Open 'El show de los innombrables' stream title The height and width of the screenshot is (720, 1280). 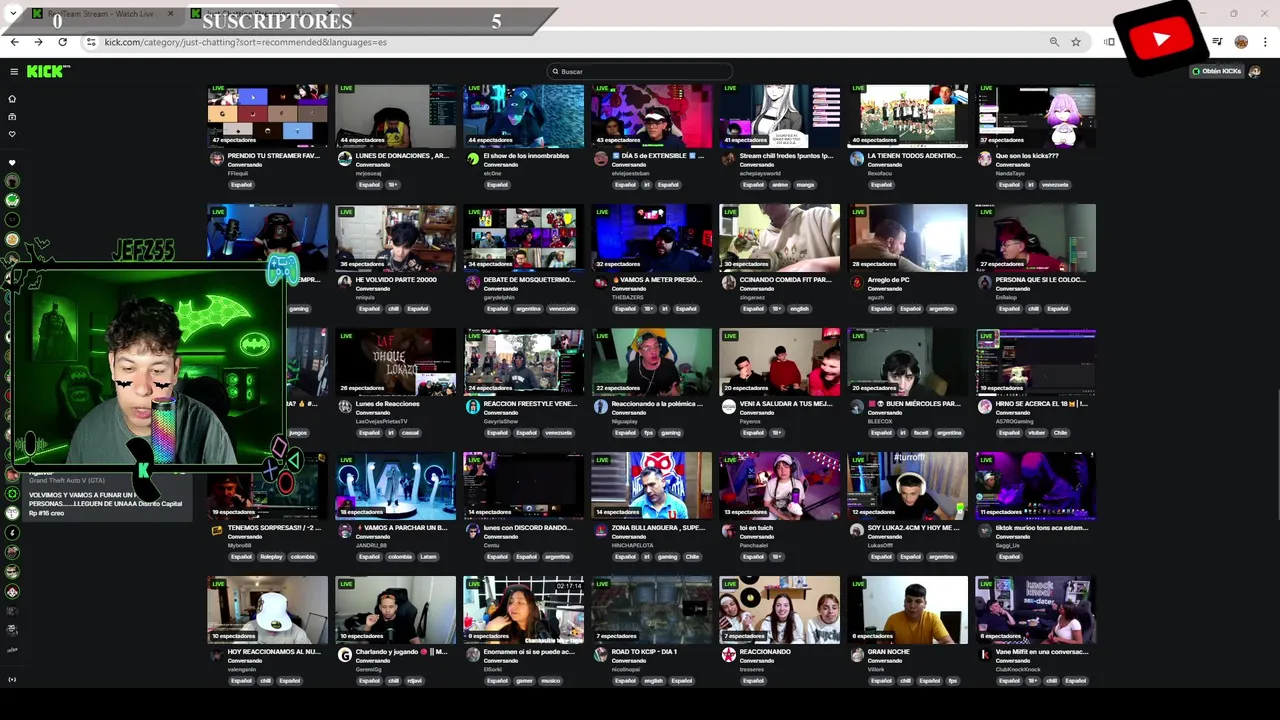[x=526, y=156]
